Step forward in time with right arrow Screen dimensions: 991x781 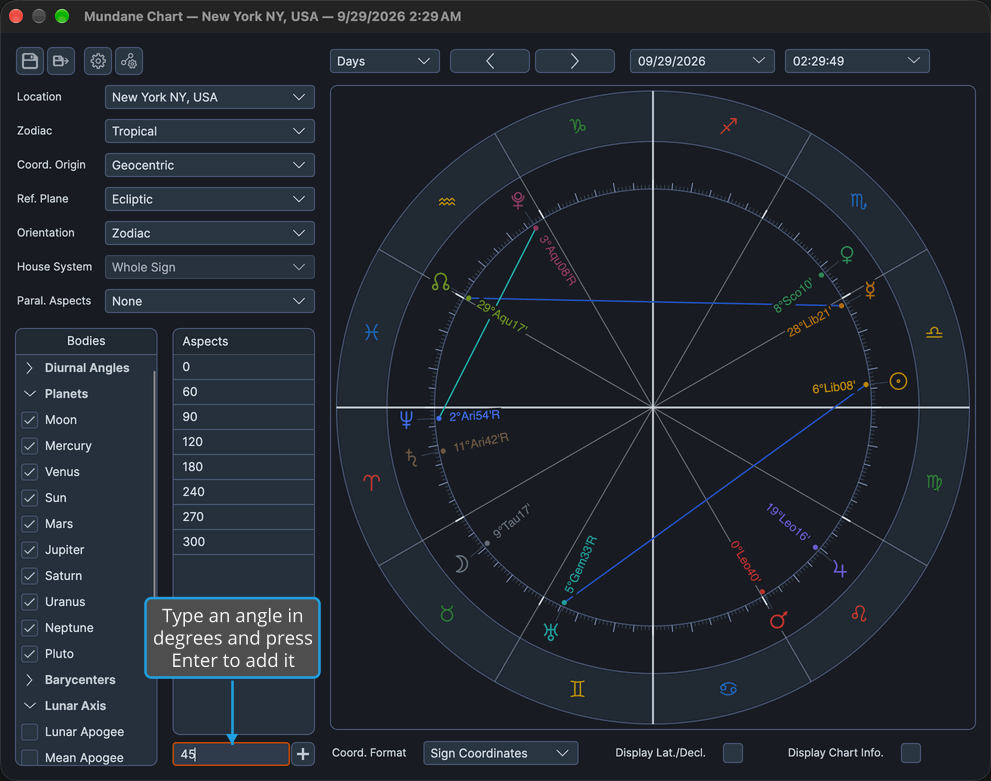(575, 61)
